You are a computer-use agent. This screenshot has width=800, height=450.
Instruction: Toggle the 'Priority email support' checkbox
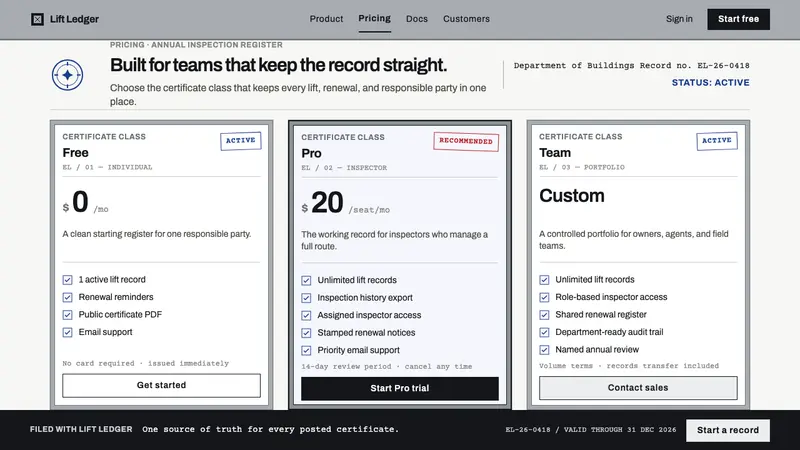306,351
